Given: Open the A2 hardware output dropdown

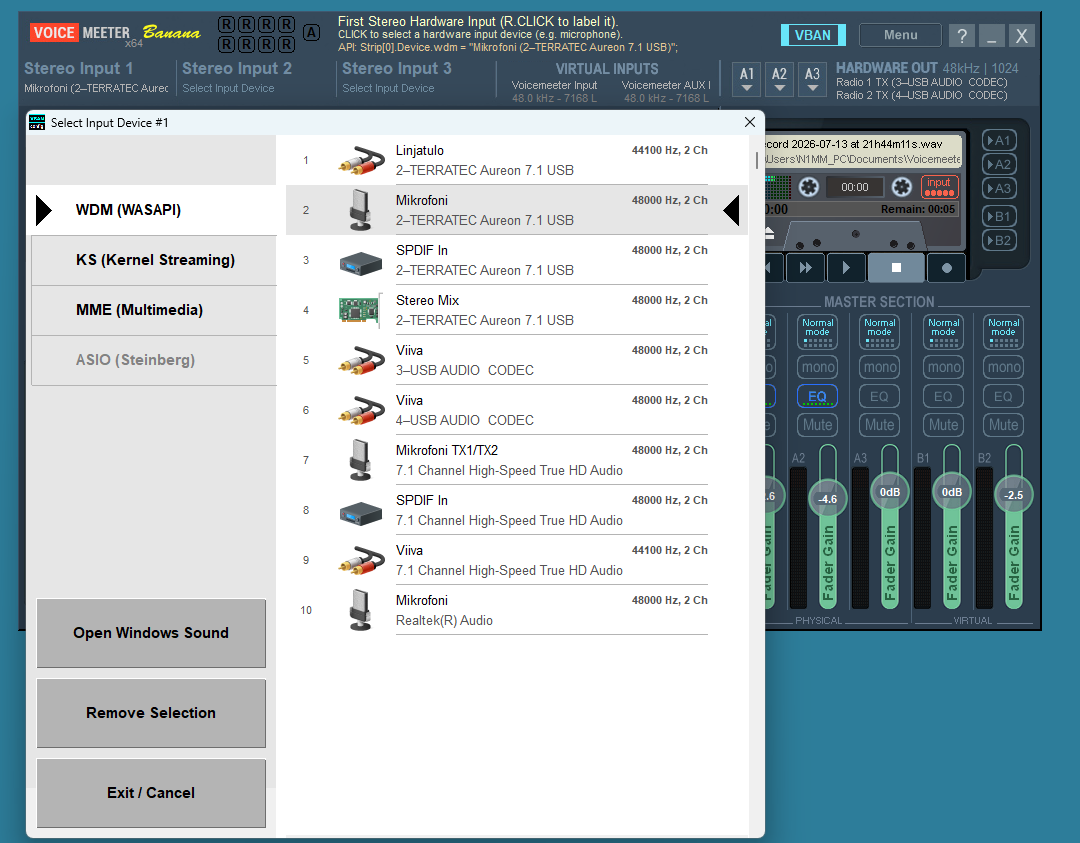Looking at the screenshot, I should (x=779, y=79).
